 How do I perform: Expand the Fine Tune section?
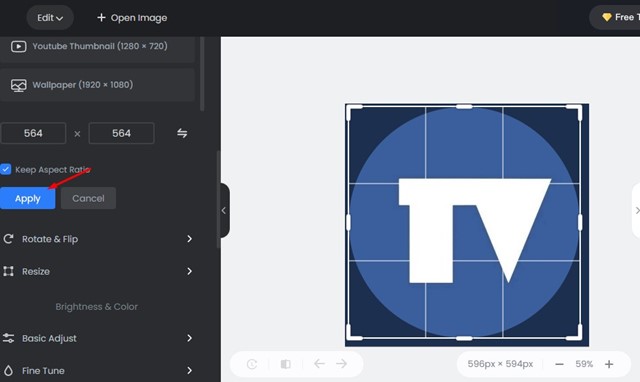97,371
